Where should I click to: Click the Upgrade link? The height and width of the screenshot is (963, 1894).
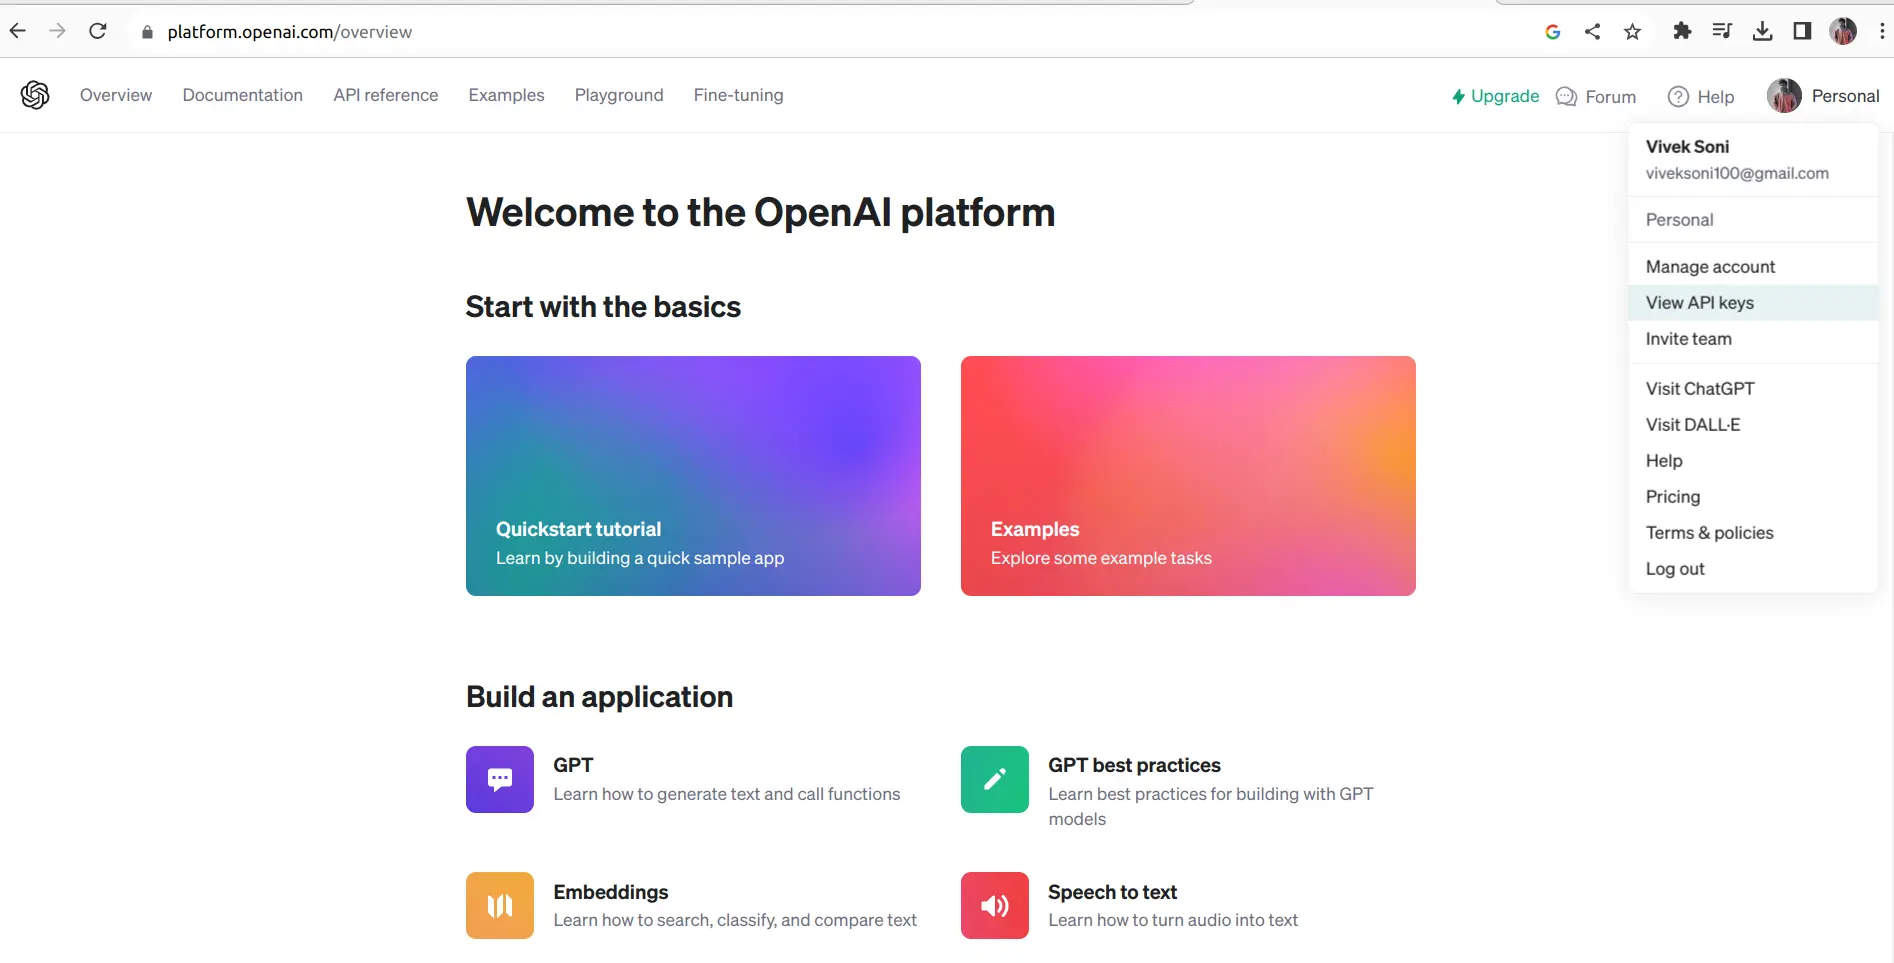coord(1496,96)
